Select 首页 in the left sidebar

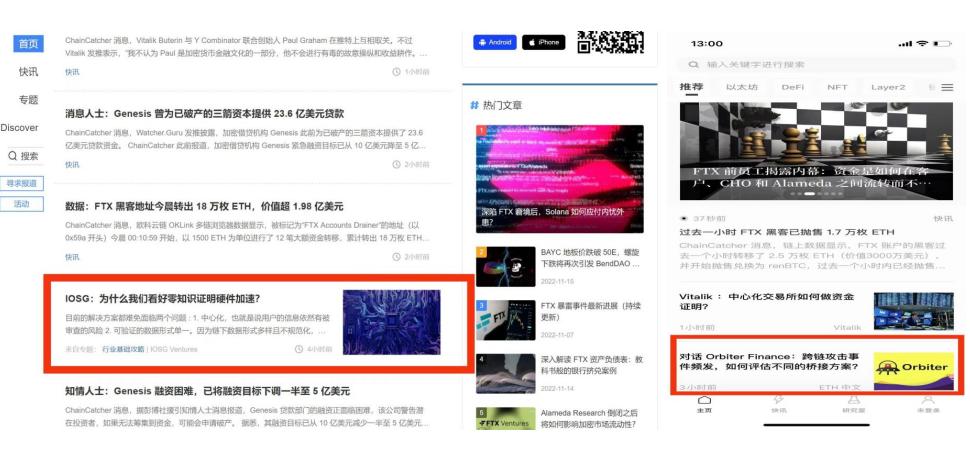(28, 44)
